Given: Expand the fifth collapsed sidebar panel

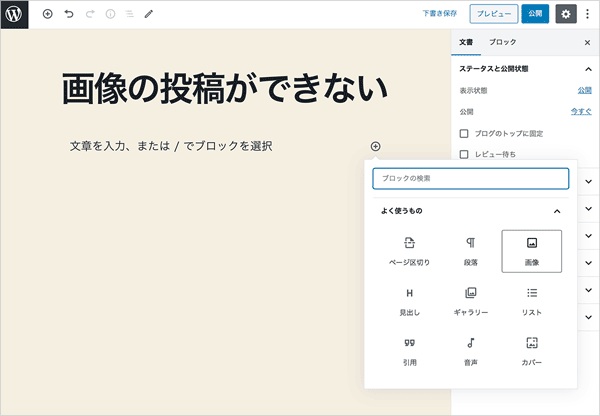Looking at the screenshot, I should pyautogui.click(x=589, y=290).
